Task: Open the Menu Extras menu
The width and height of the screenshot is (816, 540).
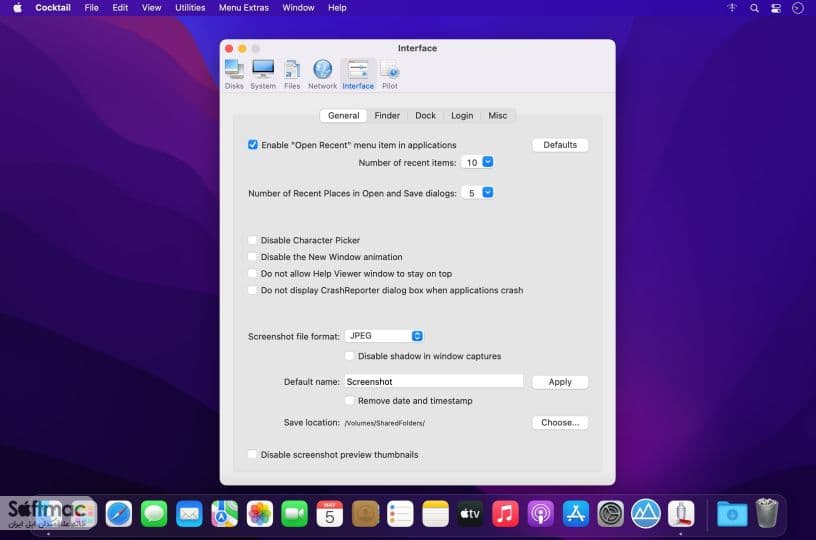Action: click(x=244, y=8)
